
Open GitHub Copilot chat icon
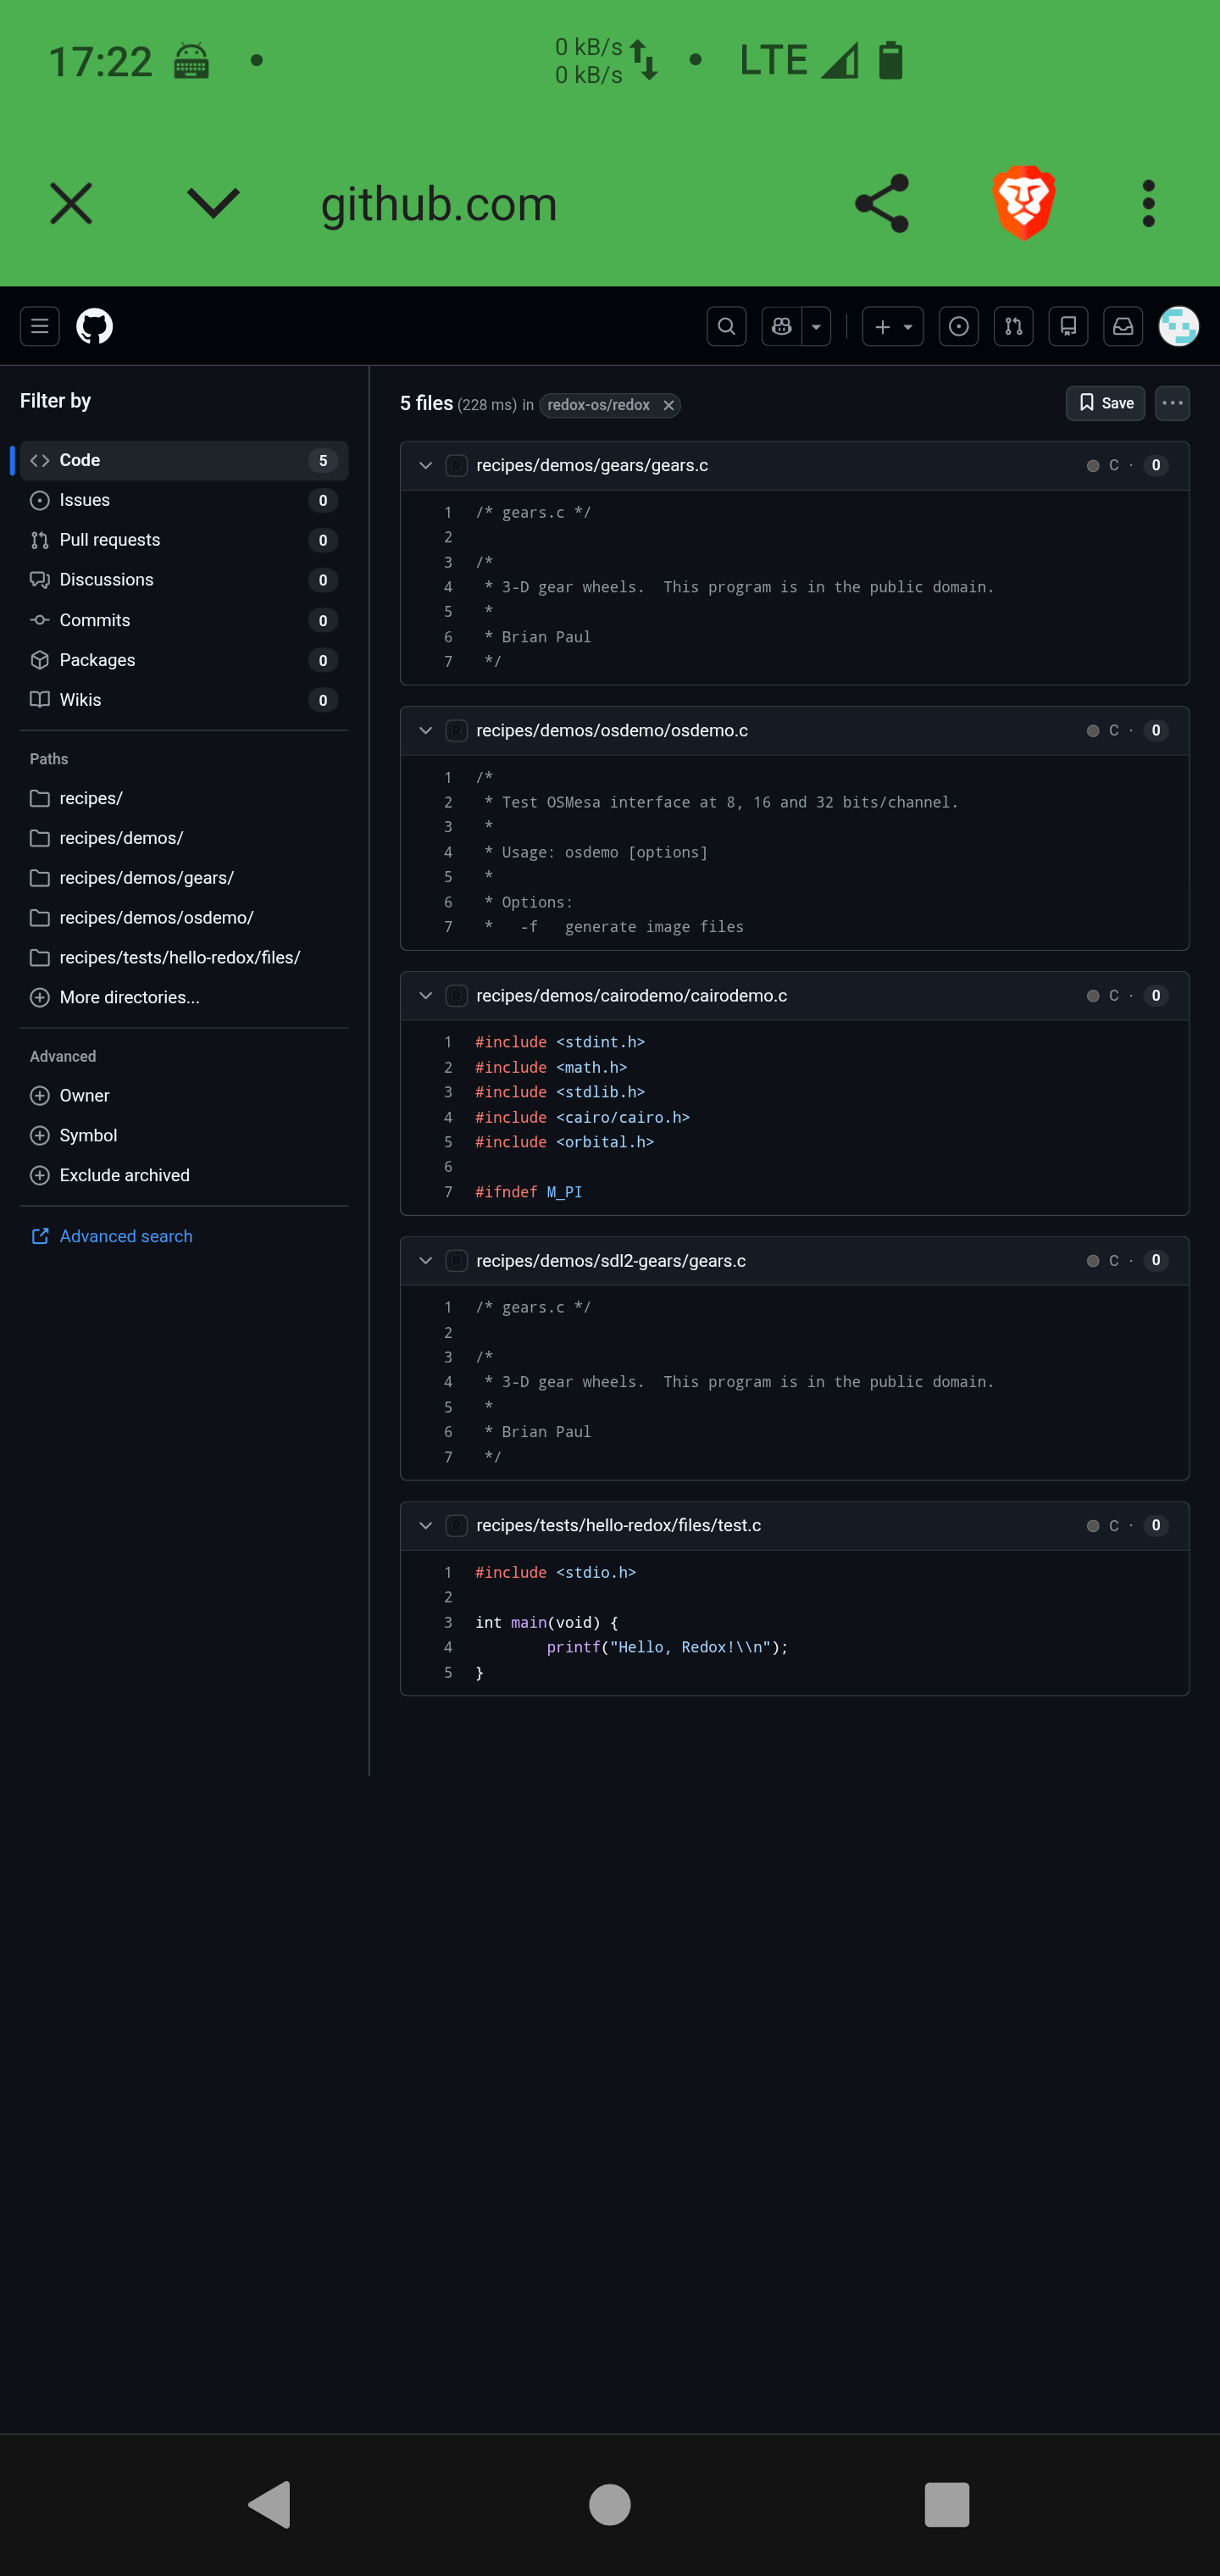click(781, 327)
